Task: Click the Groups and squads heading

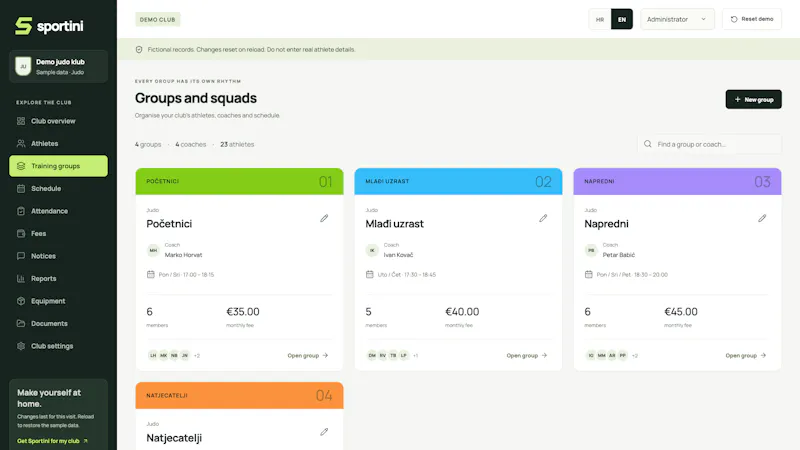Action: point(196,98)
